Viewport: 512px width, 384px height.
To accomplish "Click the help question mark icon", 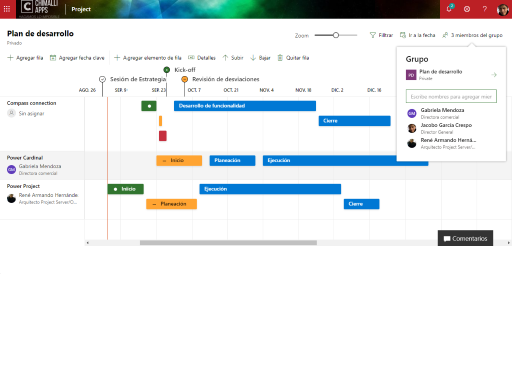I will click(x=485, y=9).
